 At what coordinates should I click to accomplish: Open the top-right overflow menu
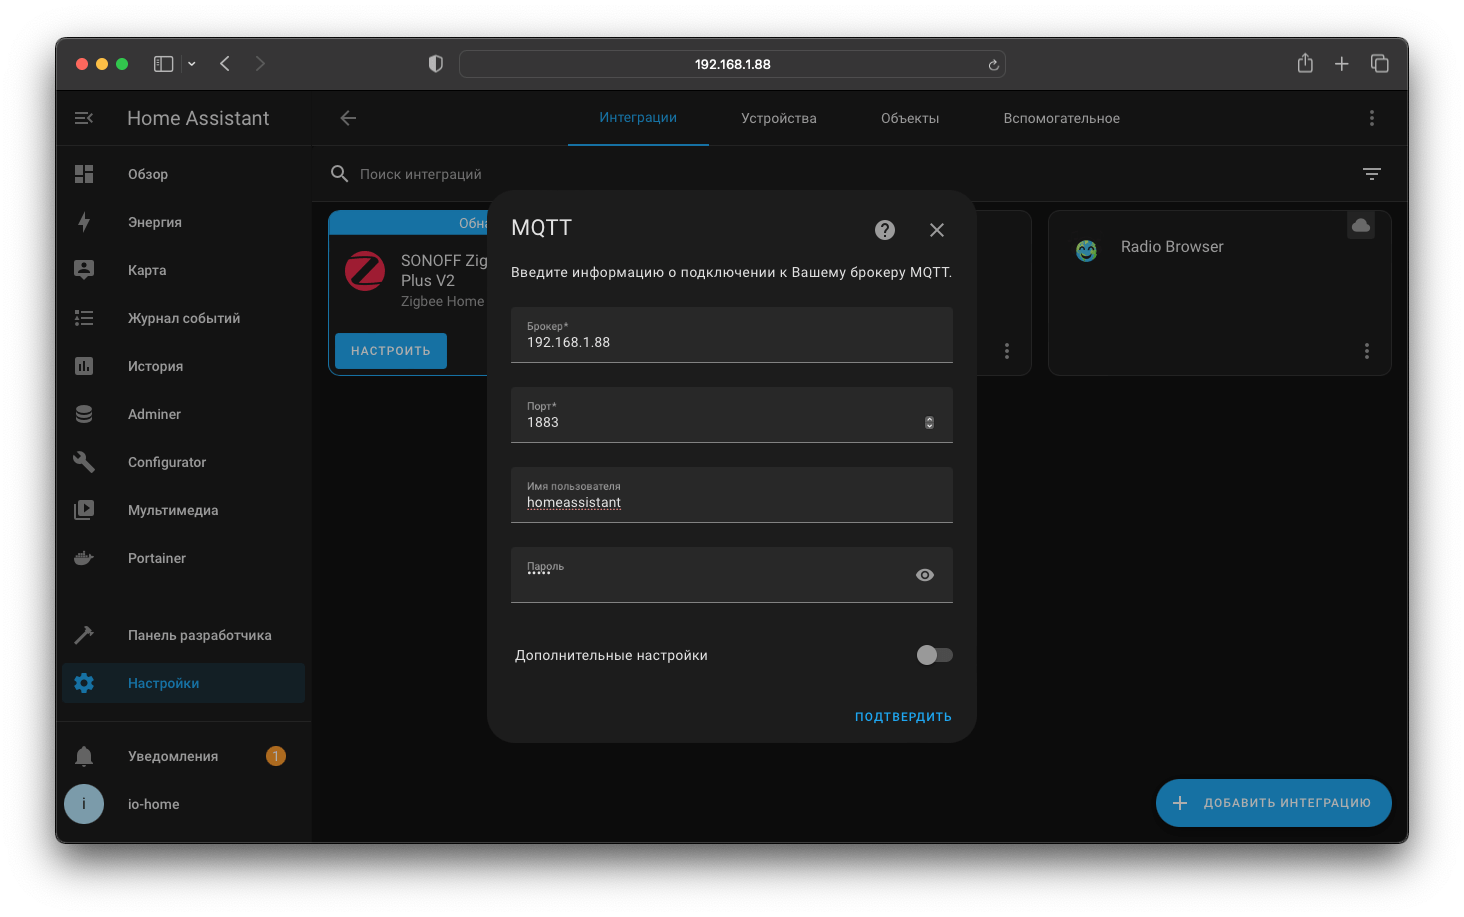click(1372, 117)
